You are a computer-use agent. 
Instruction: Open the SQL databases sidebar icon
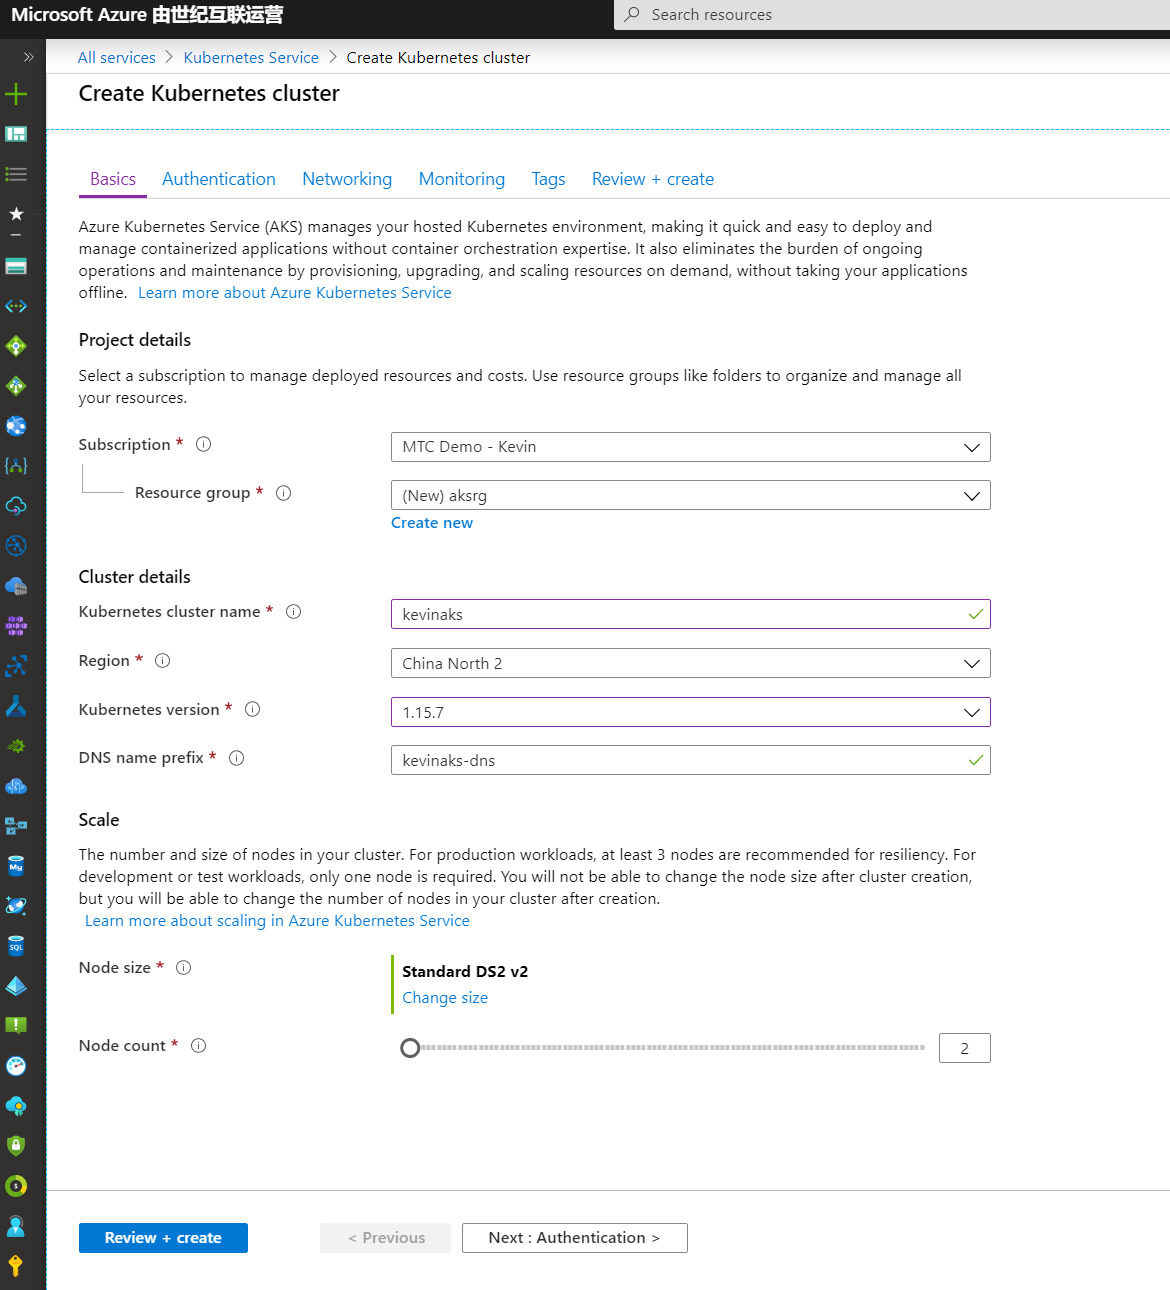(x=16, y=946)
